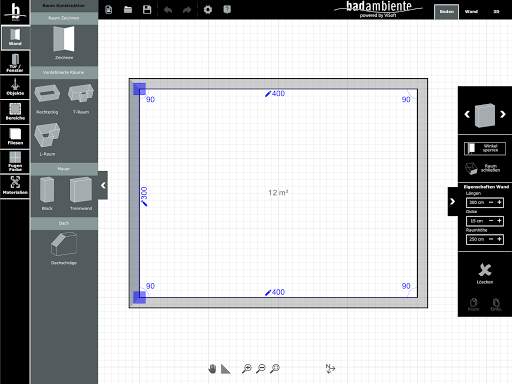
Task: Show previous wall with left arrow
Action: click(467, 114)
